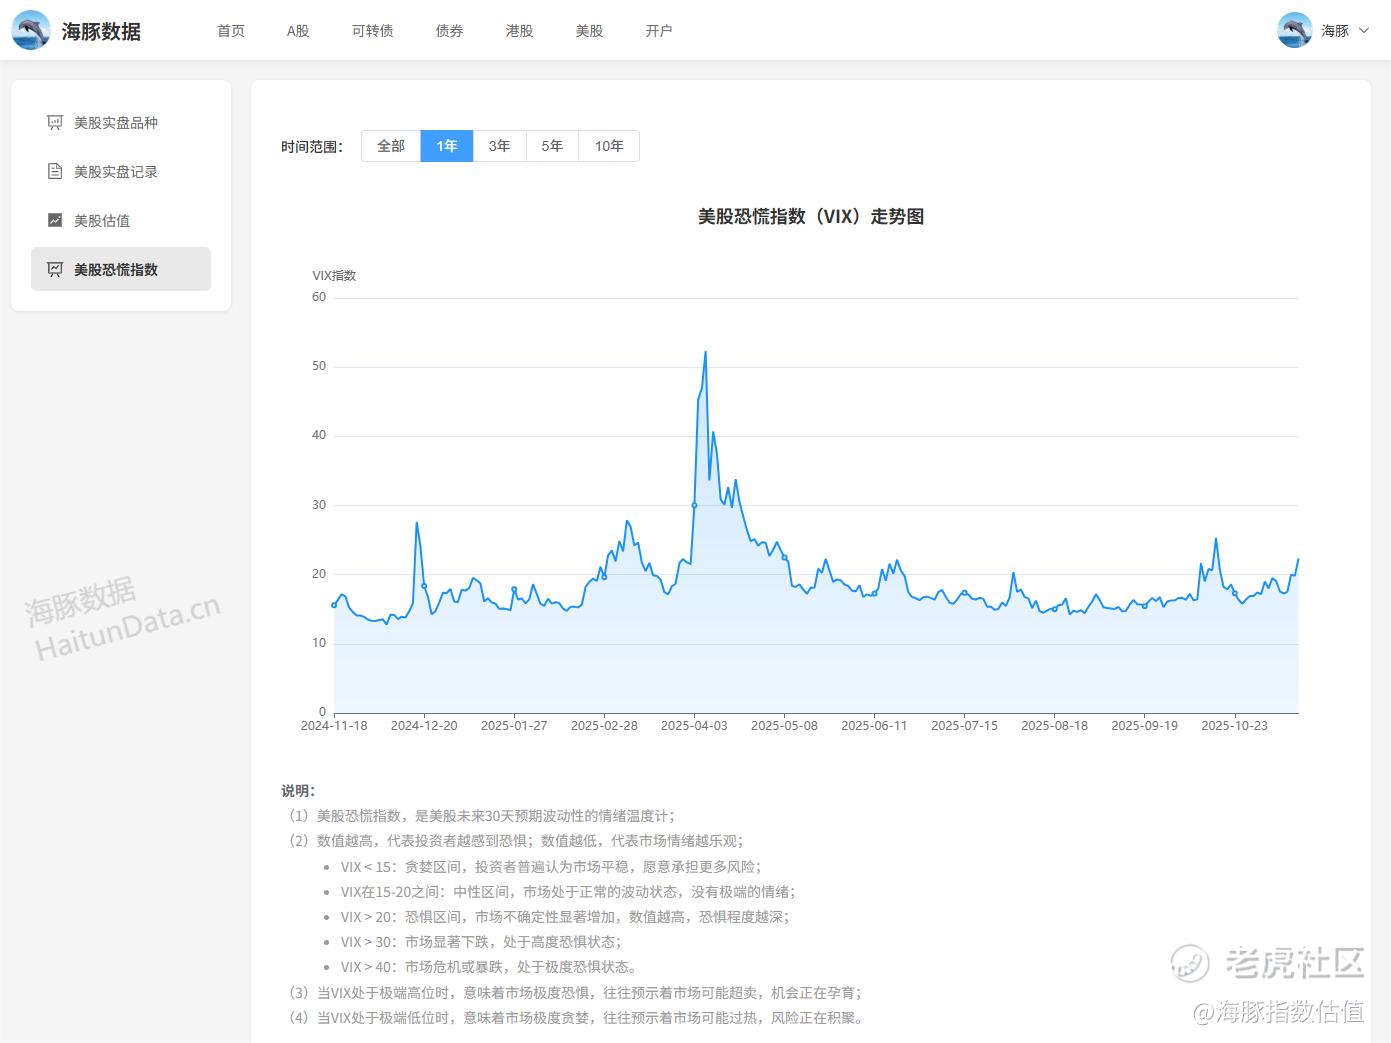This screenshot has width=1391, height=1043.
Task: Click the VIX peak above 50
Action: pyautogui.click(x=705, y=352)
